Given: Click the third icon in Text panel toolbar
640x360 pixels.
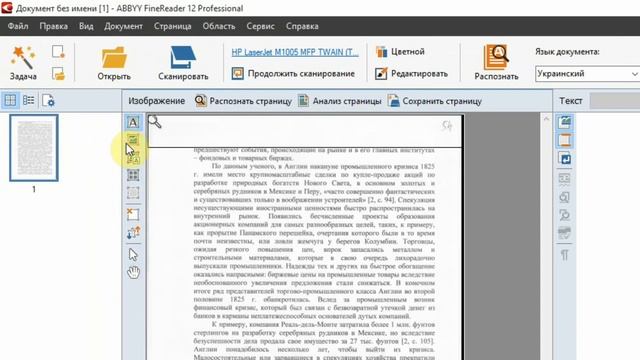Looking at the screenshot, I should point(565,158).
